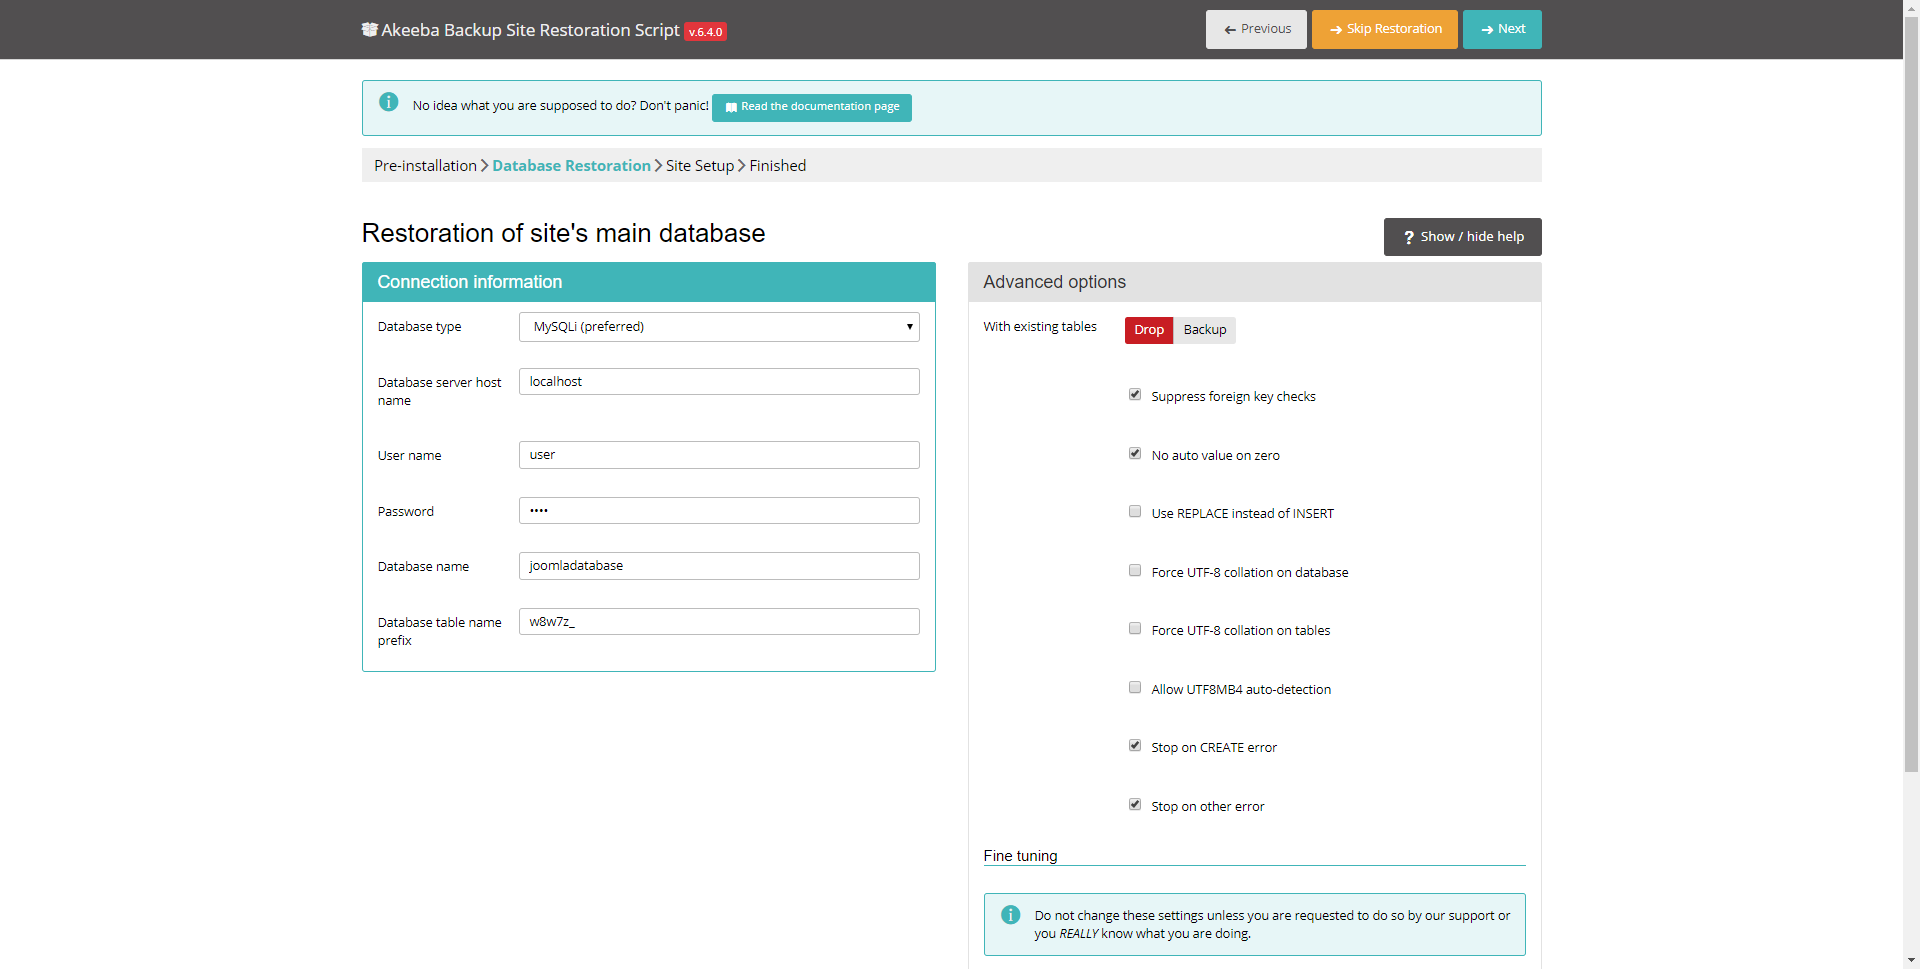1920x969 pixels.
Task: Uncheck Stop on CREATE error
Action: click(1135, 746)
